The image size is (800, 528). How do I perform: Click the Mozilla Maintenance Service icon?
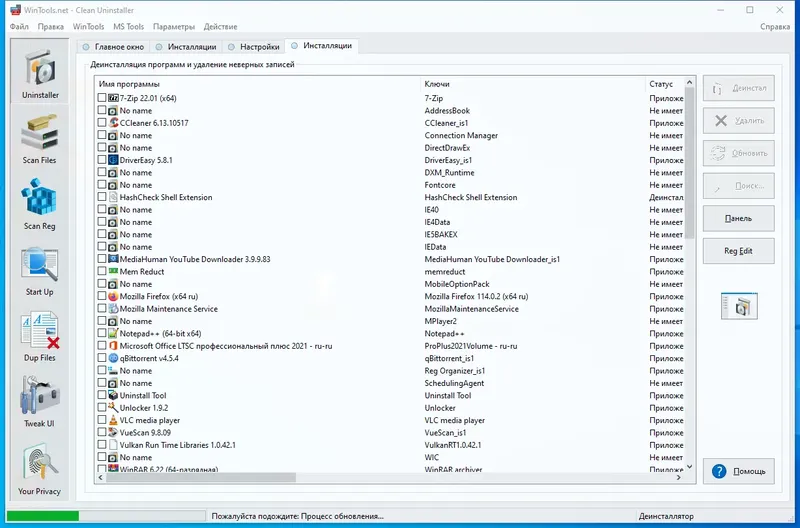click(113, 309)
